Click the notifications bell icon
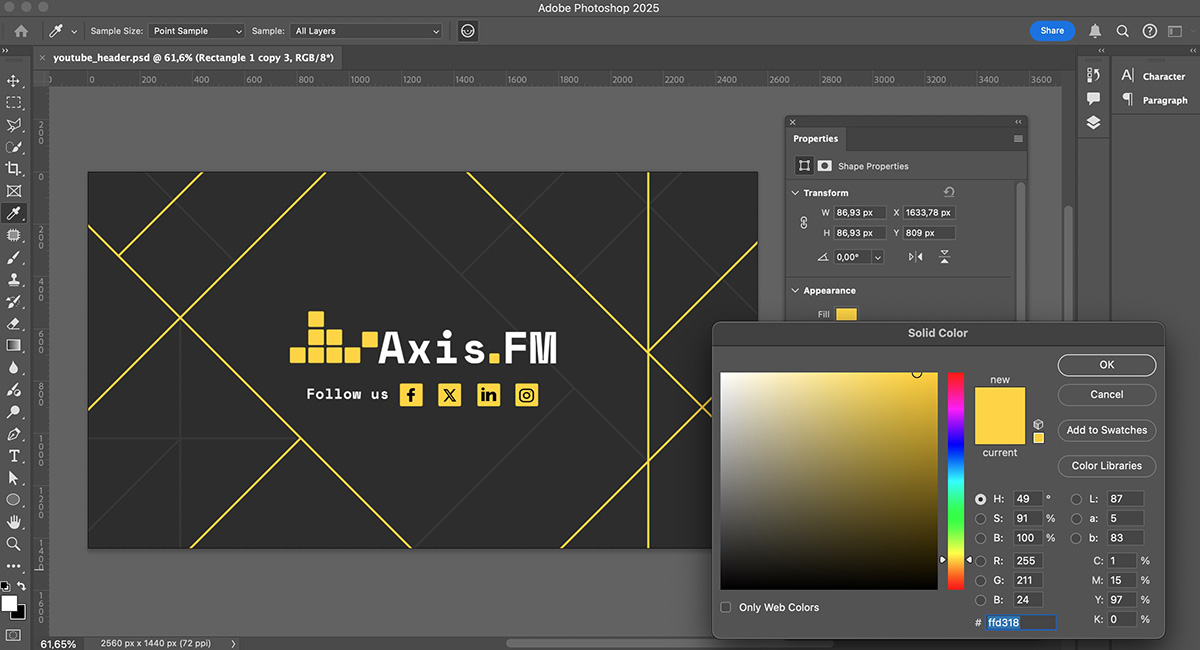The width and height of the screenshot is (1200, 650). 1095,31
